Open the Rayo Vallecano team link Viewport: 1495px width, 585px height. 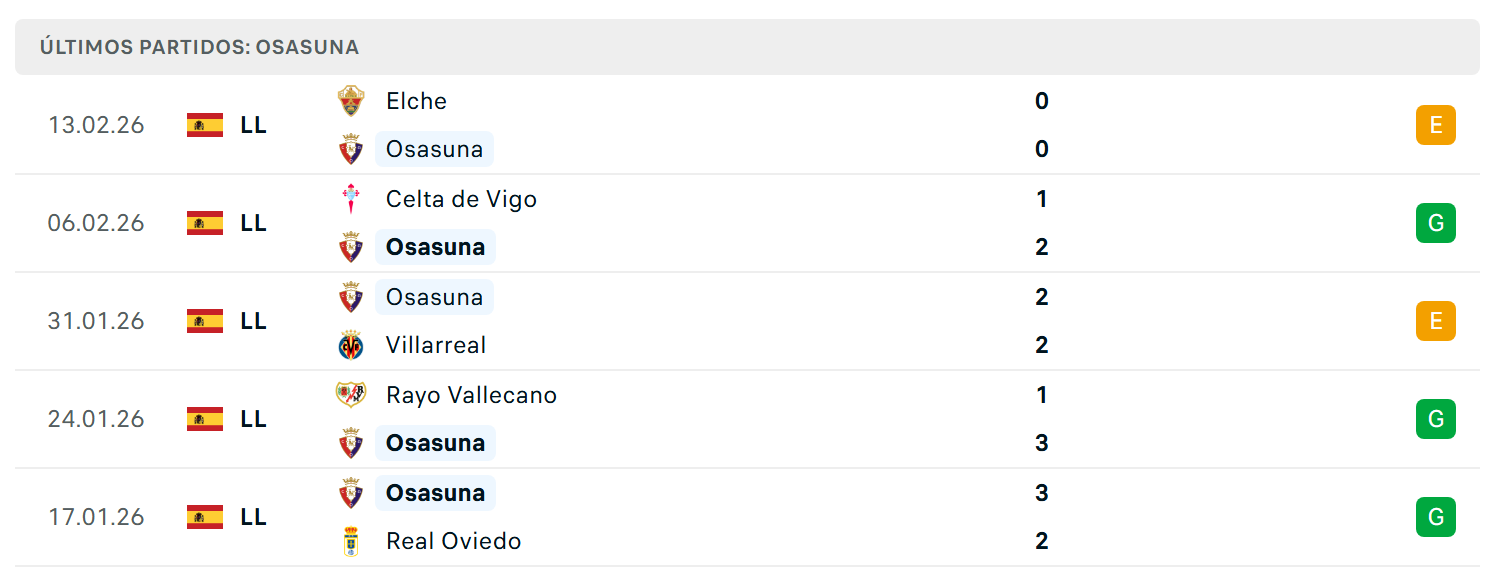point(471,395)
